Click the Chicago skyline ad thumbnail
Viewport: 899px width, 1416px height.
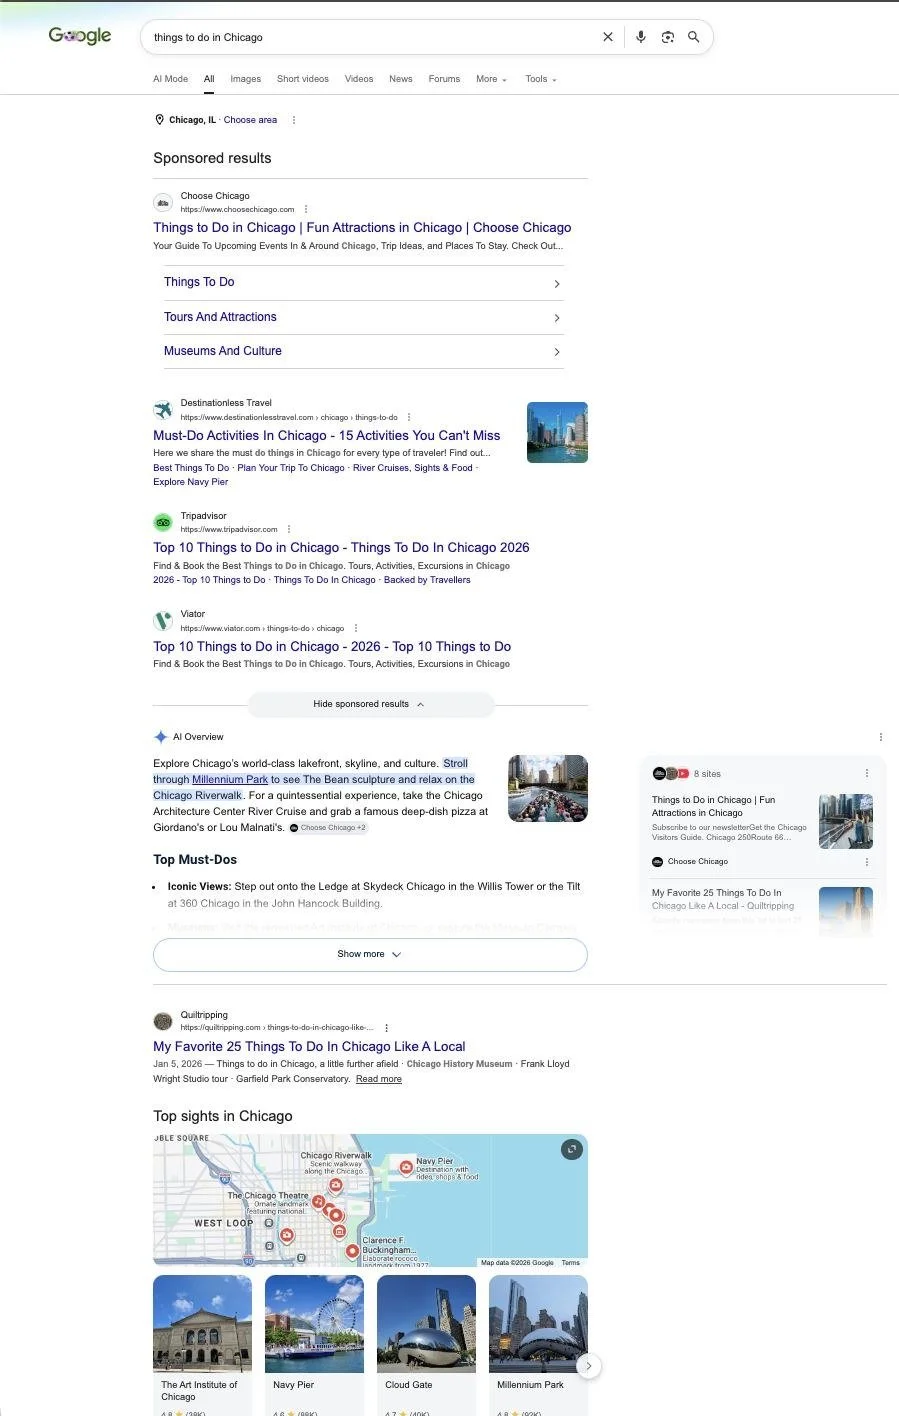[557, 432]
